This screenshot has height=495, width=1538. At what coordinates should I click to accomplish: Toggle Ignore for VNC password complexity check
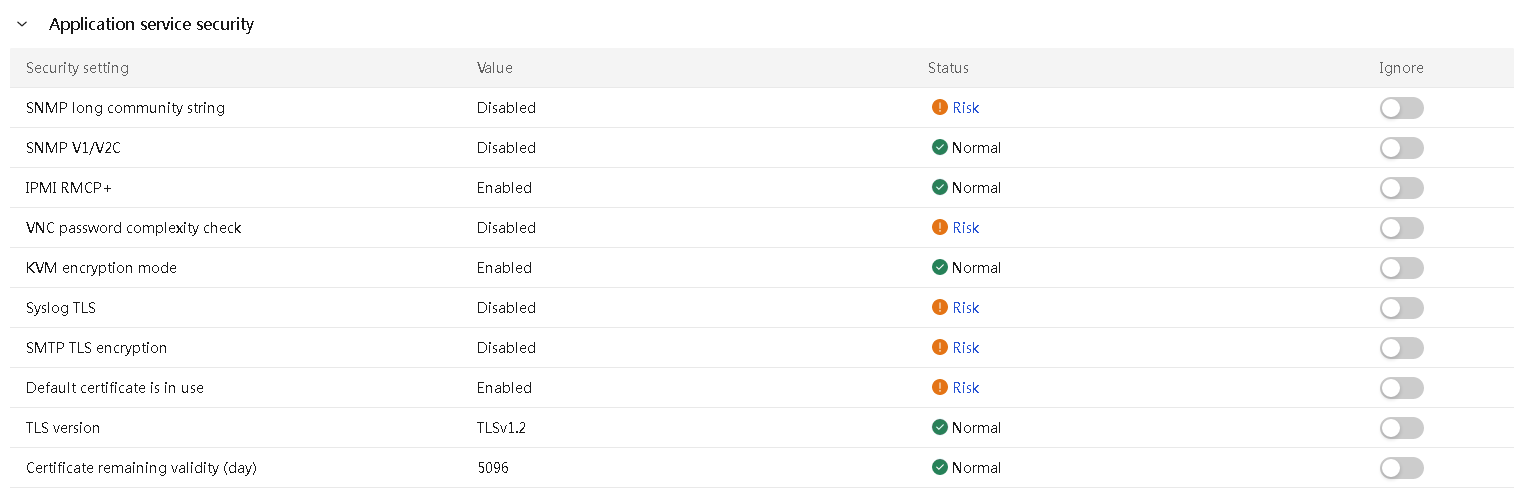coord(1401,228)
